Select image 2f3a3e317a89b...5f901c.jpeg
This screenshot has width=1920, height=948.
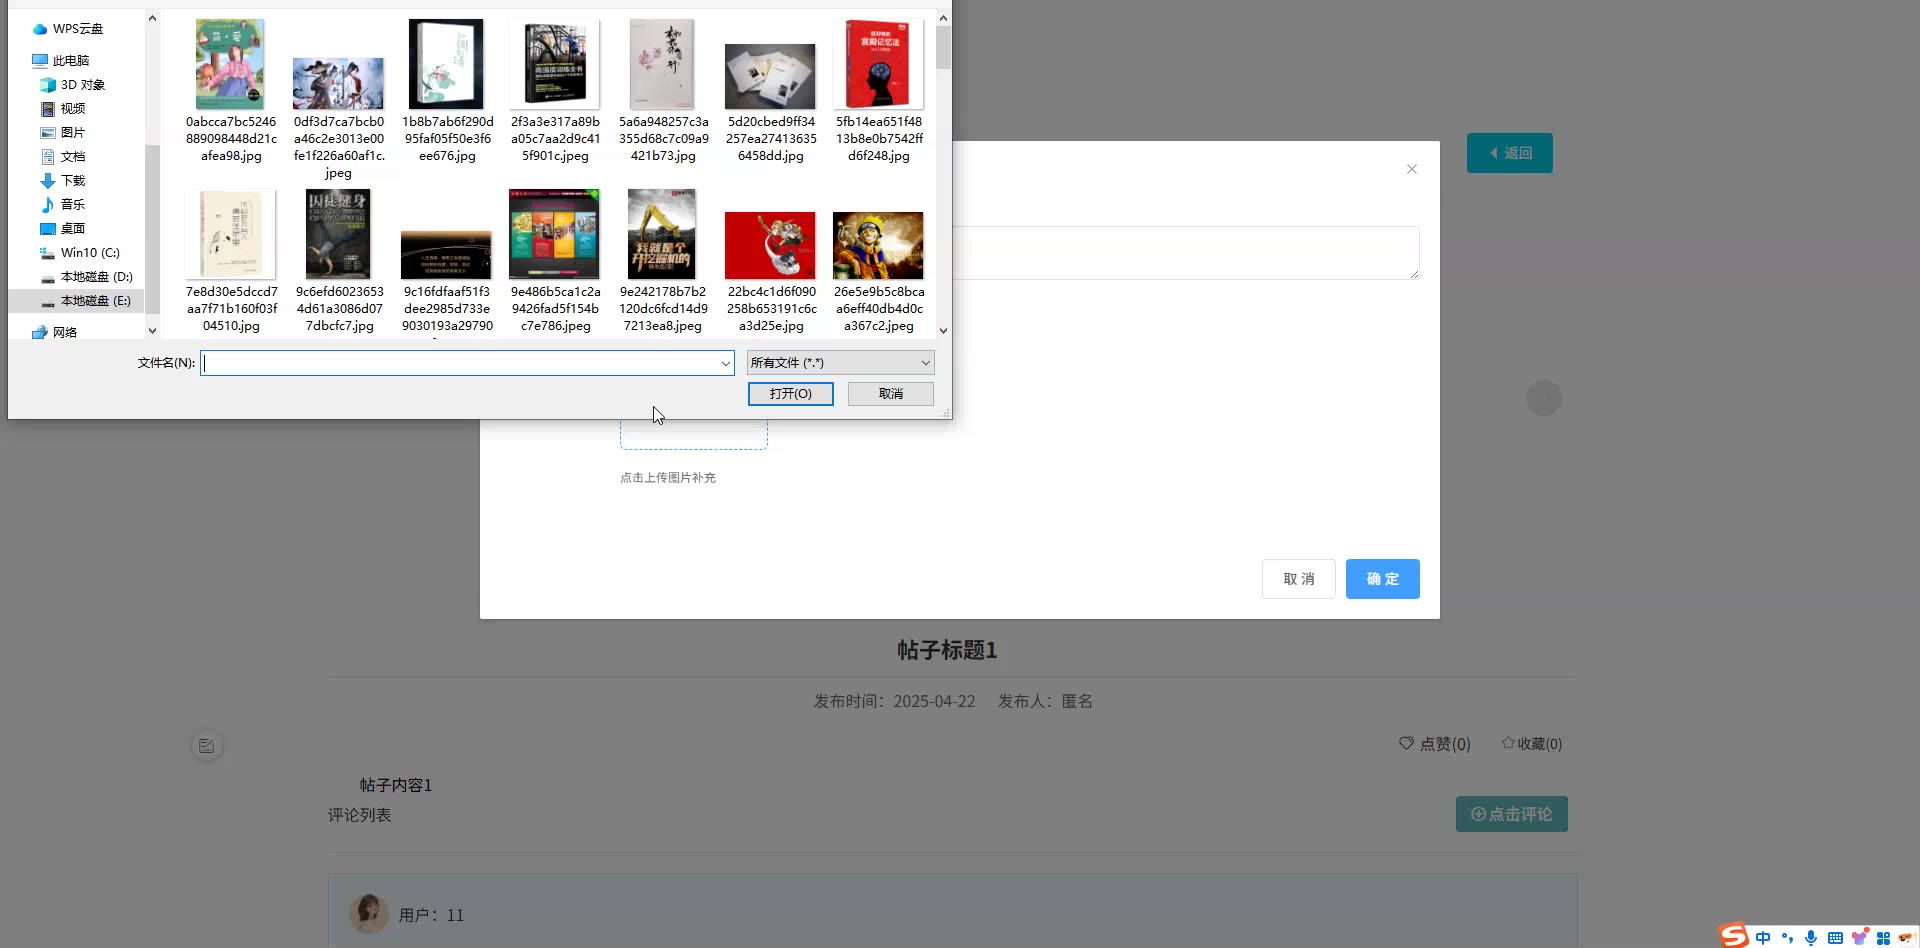pos(555,91)
